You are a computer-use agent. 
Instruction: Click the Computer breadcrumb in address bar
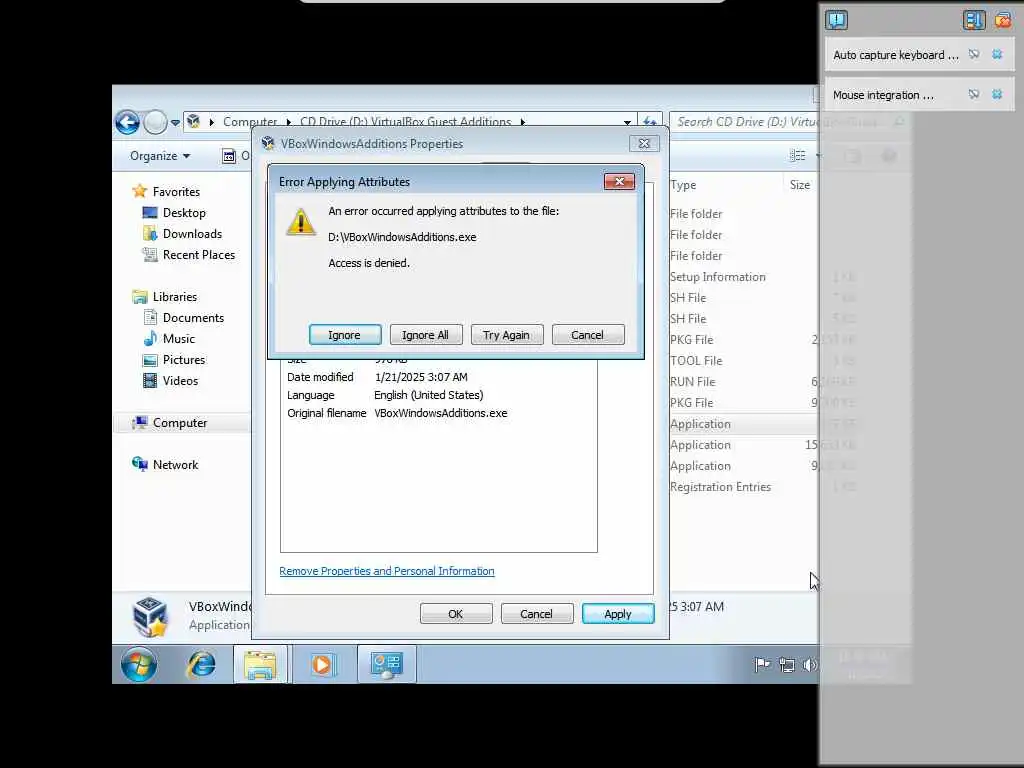(249, 122)
